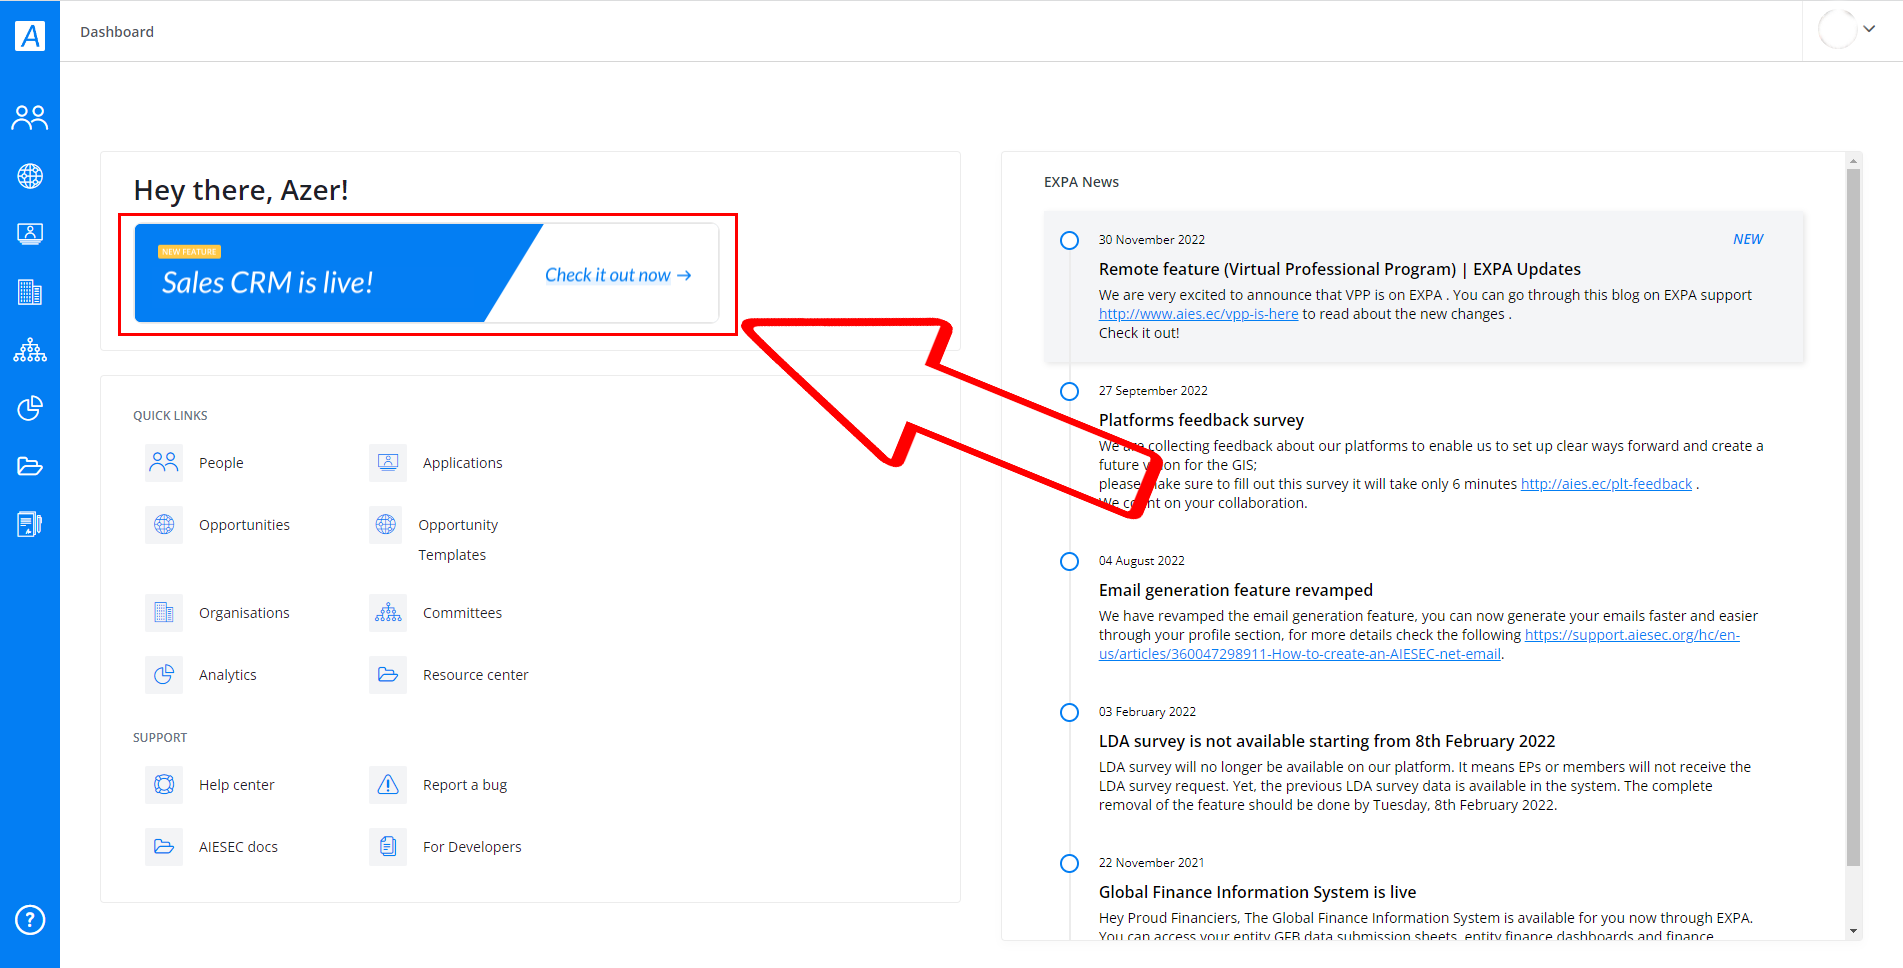This screenshot has width=1903, height=968.
Task: Open Report a bug support link
Action: click(465, 785)
